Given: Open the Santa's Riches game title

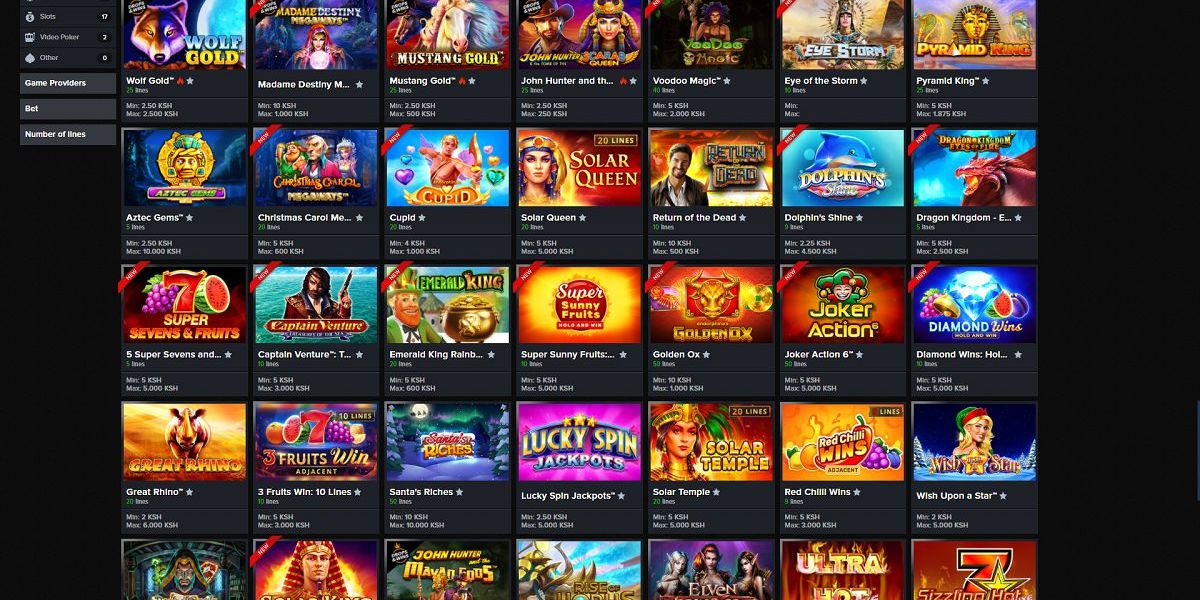Looking at the screenshot, I should [x=421, y=492].
